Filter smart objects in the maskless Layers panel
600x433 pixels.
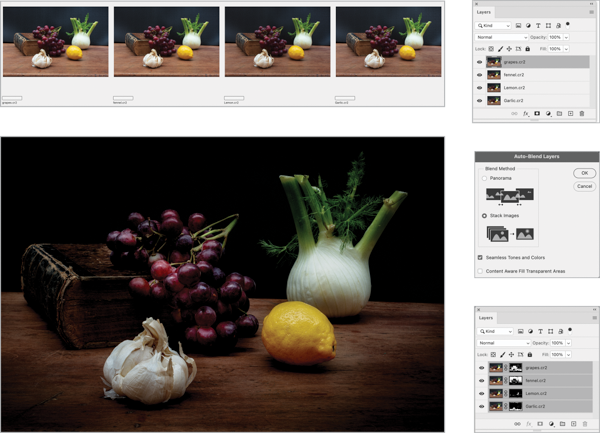pyautogui.click(x=558, y=26)
